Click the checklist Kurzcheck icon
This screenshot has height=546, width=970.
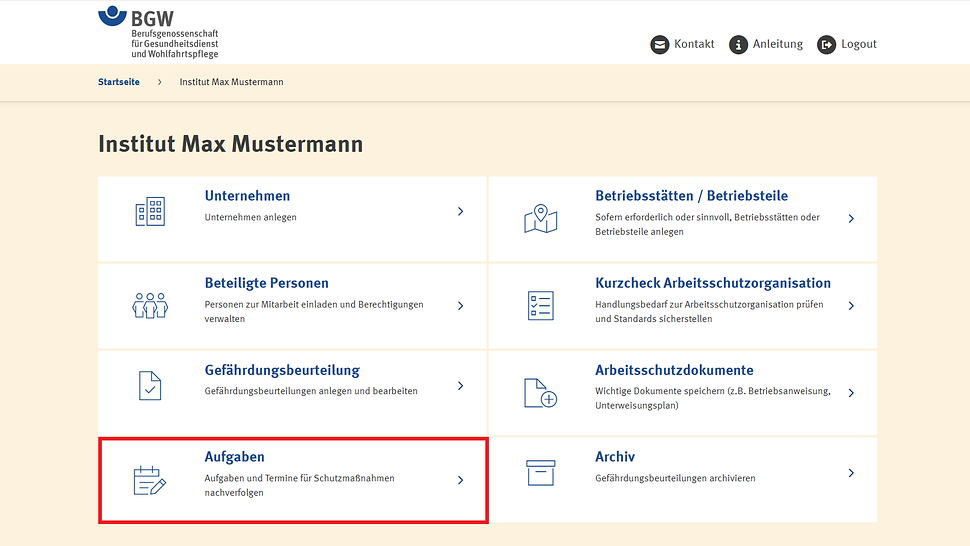tap(540, 305)
